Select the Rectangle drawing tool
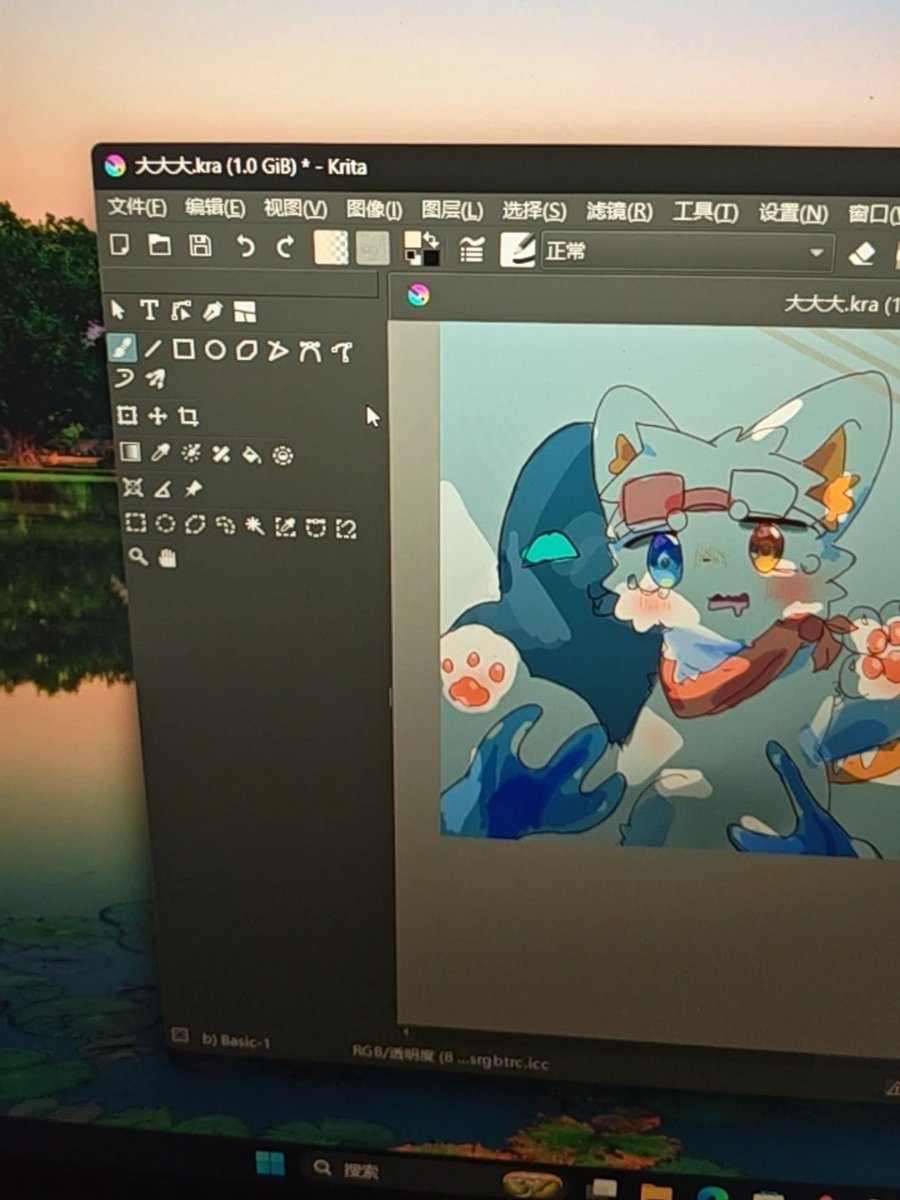The image size is (900, 1200). 183,349
